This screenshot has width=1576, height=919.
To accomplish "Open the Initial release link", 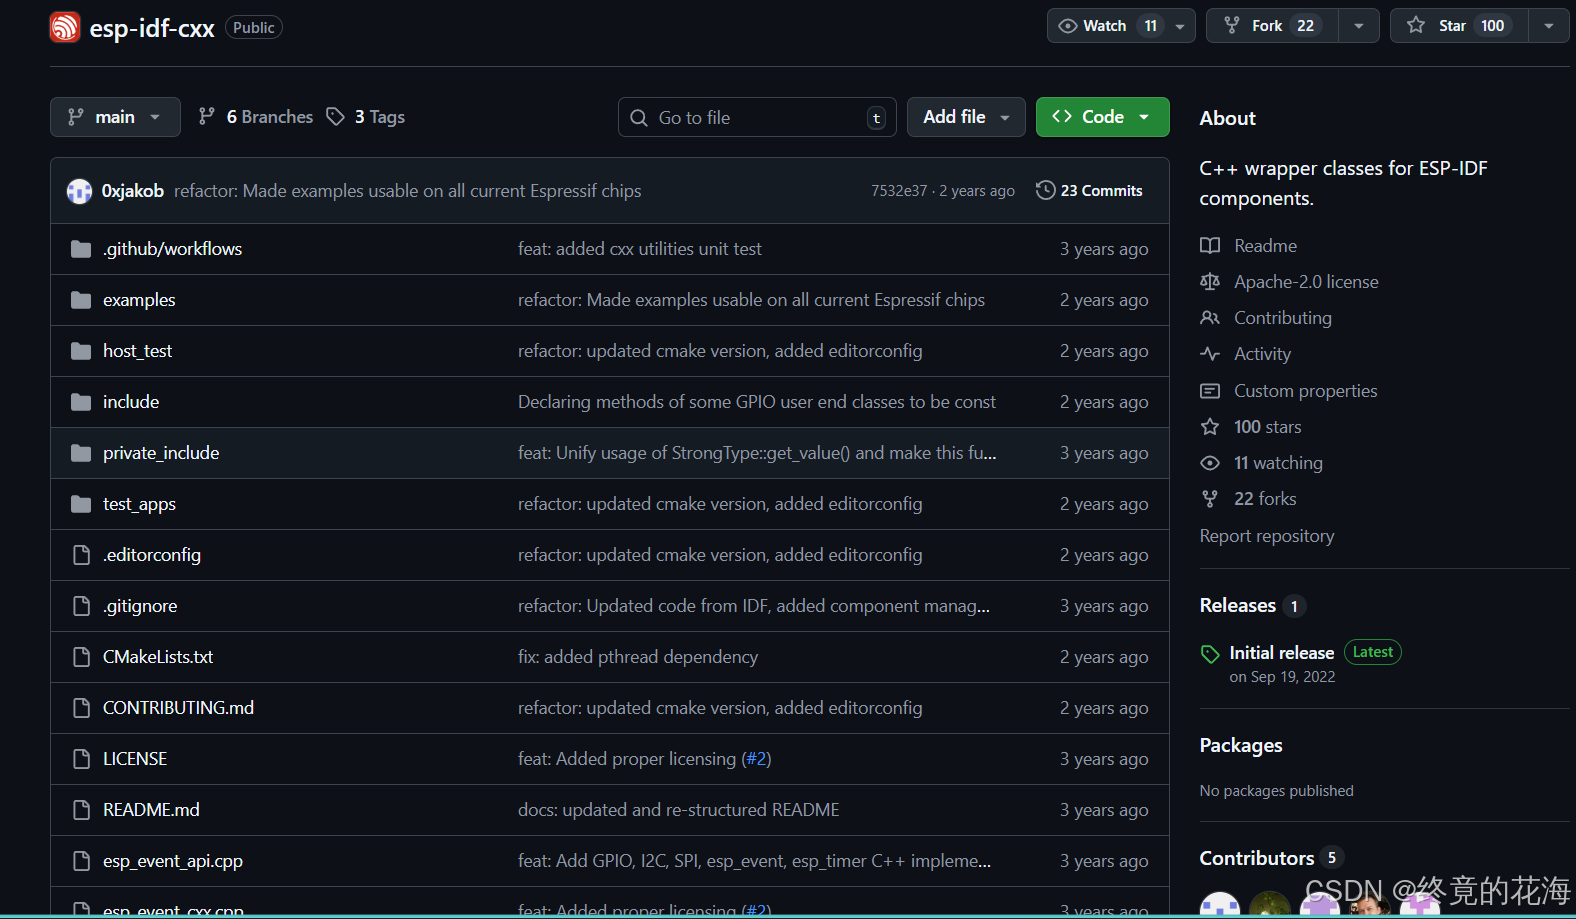I will pos(1281,653).
